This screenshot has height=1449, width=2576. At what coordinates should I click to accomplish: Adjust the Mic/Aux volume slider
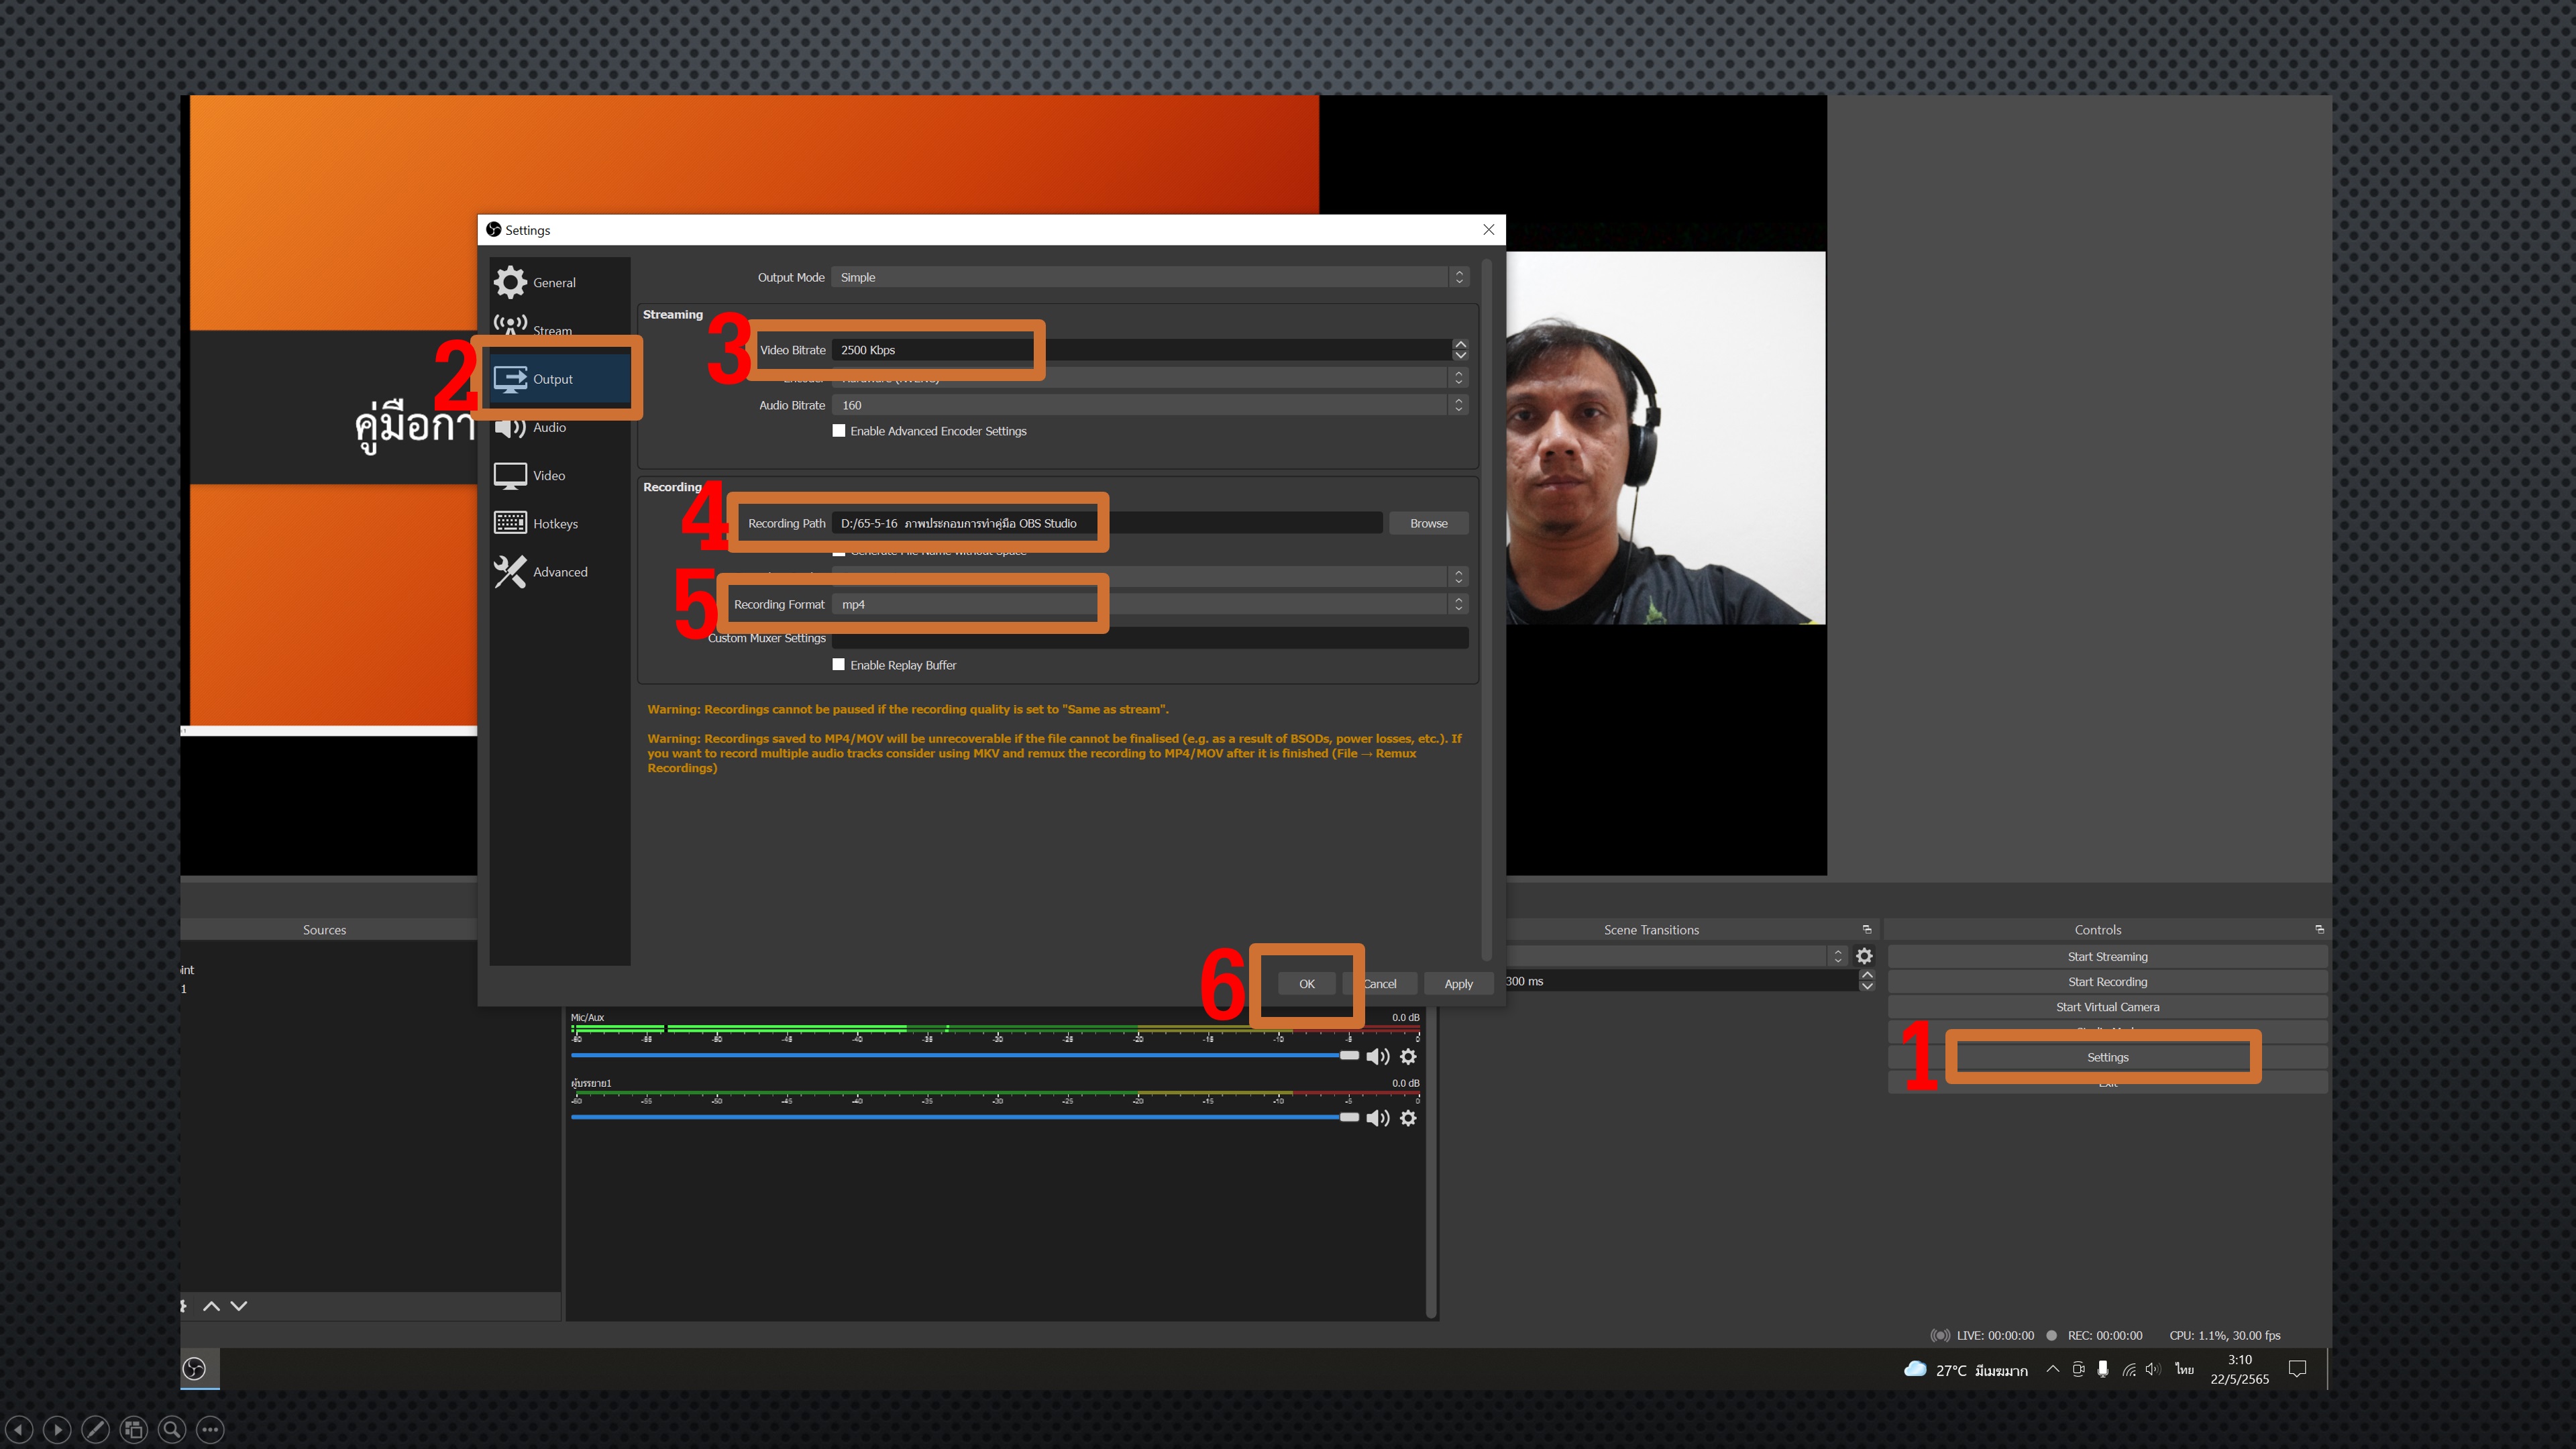[965, 1056]
